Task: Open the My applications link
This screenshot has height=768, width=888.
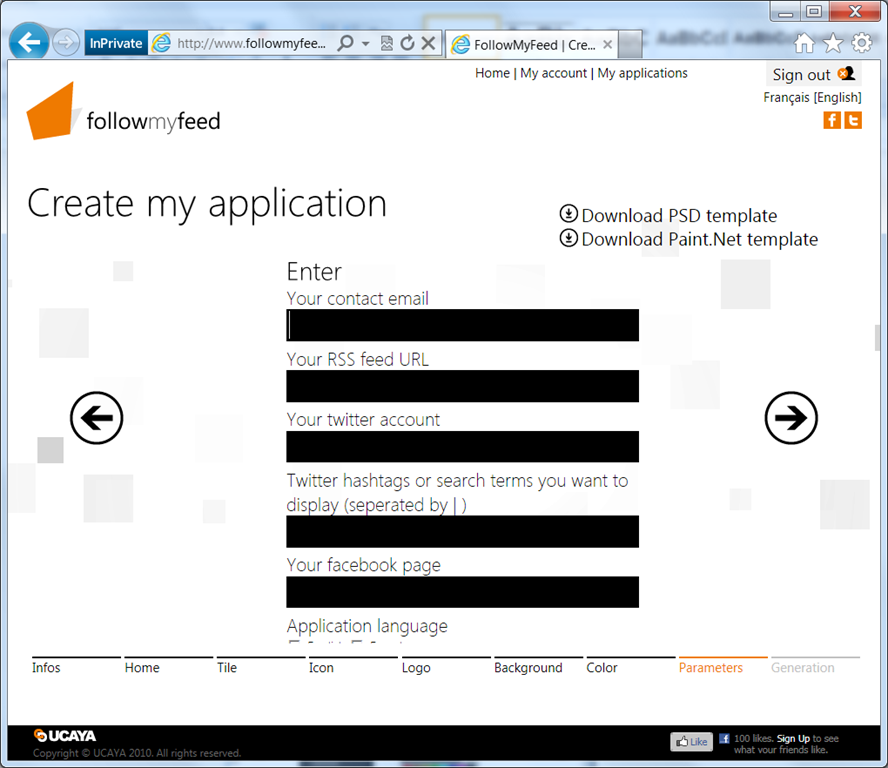Action: [642, 73]
